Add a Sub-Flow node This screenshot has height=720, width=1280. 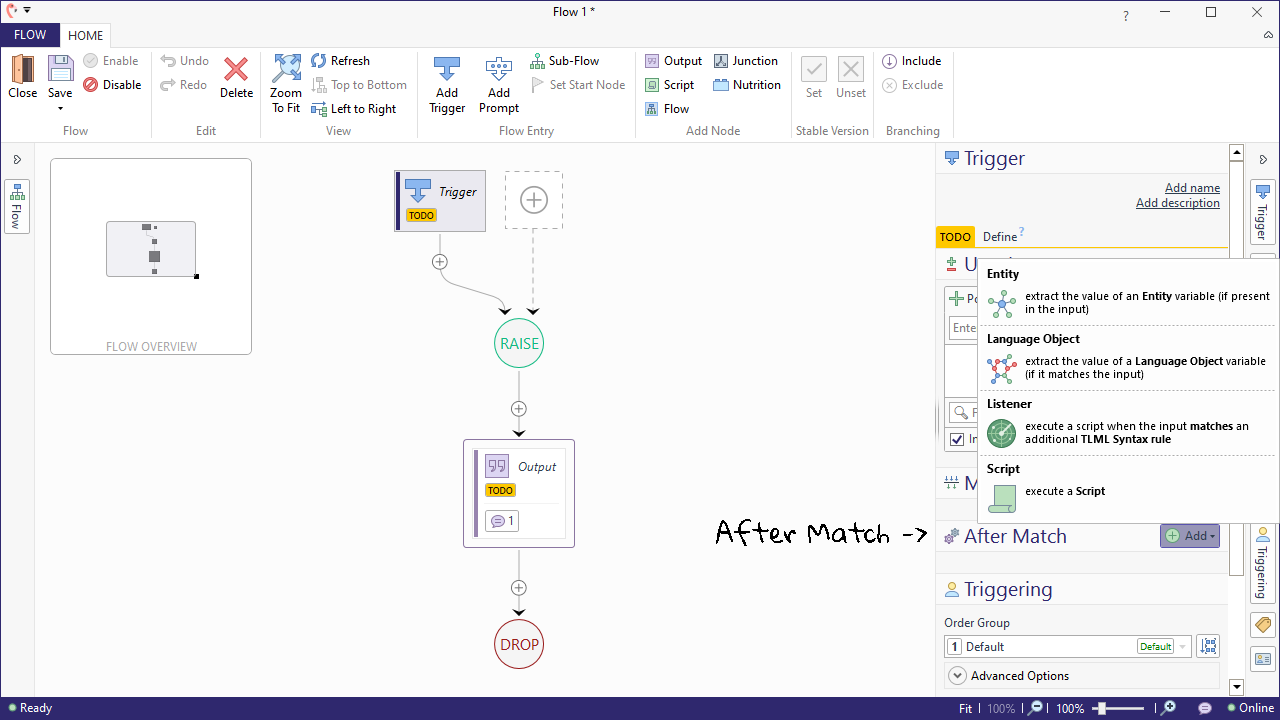pos(565,60)
